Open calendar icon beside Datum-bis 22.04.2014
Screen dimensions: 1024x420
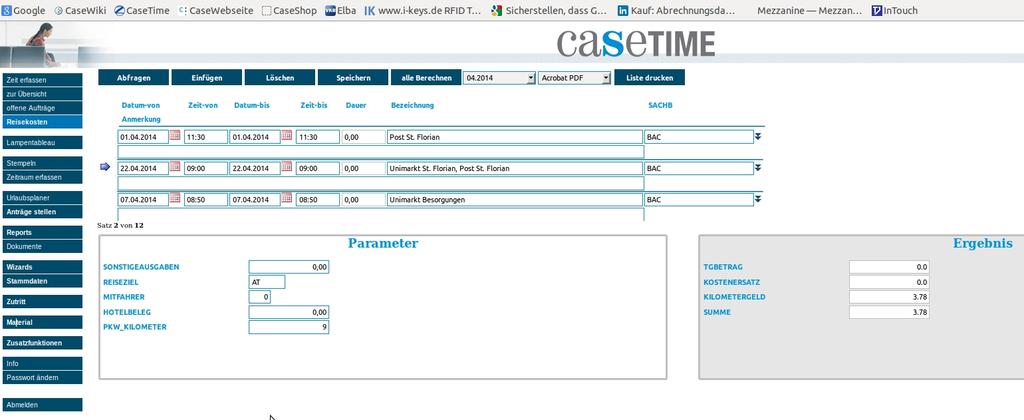(287, 167)
